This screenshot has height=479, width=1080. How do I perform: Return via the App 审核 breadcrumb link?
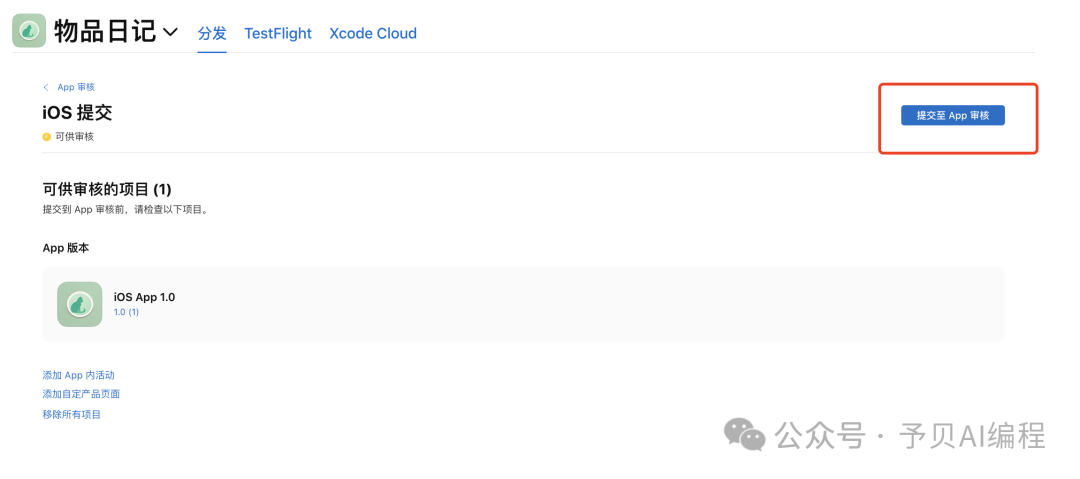pyautogui.click(x=76, y=88)
